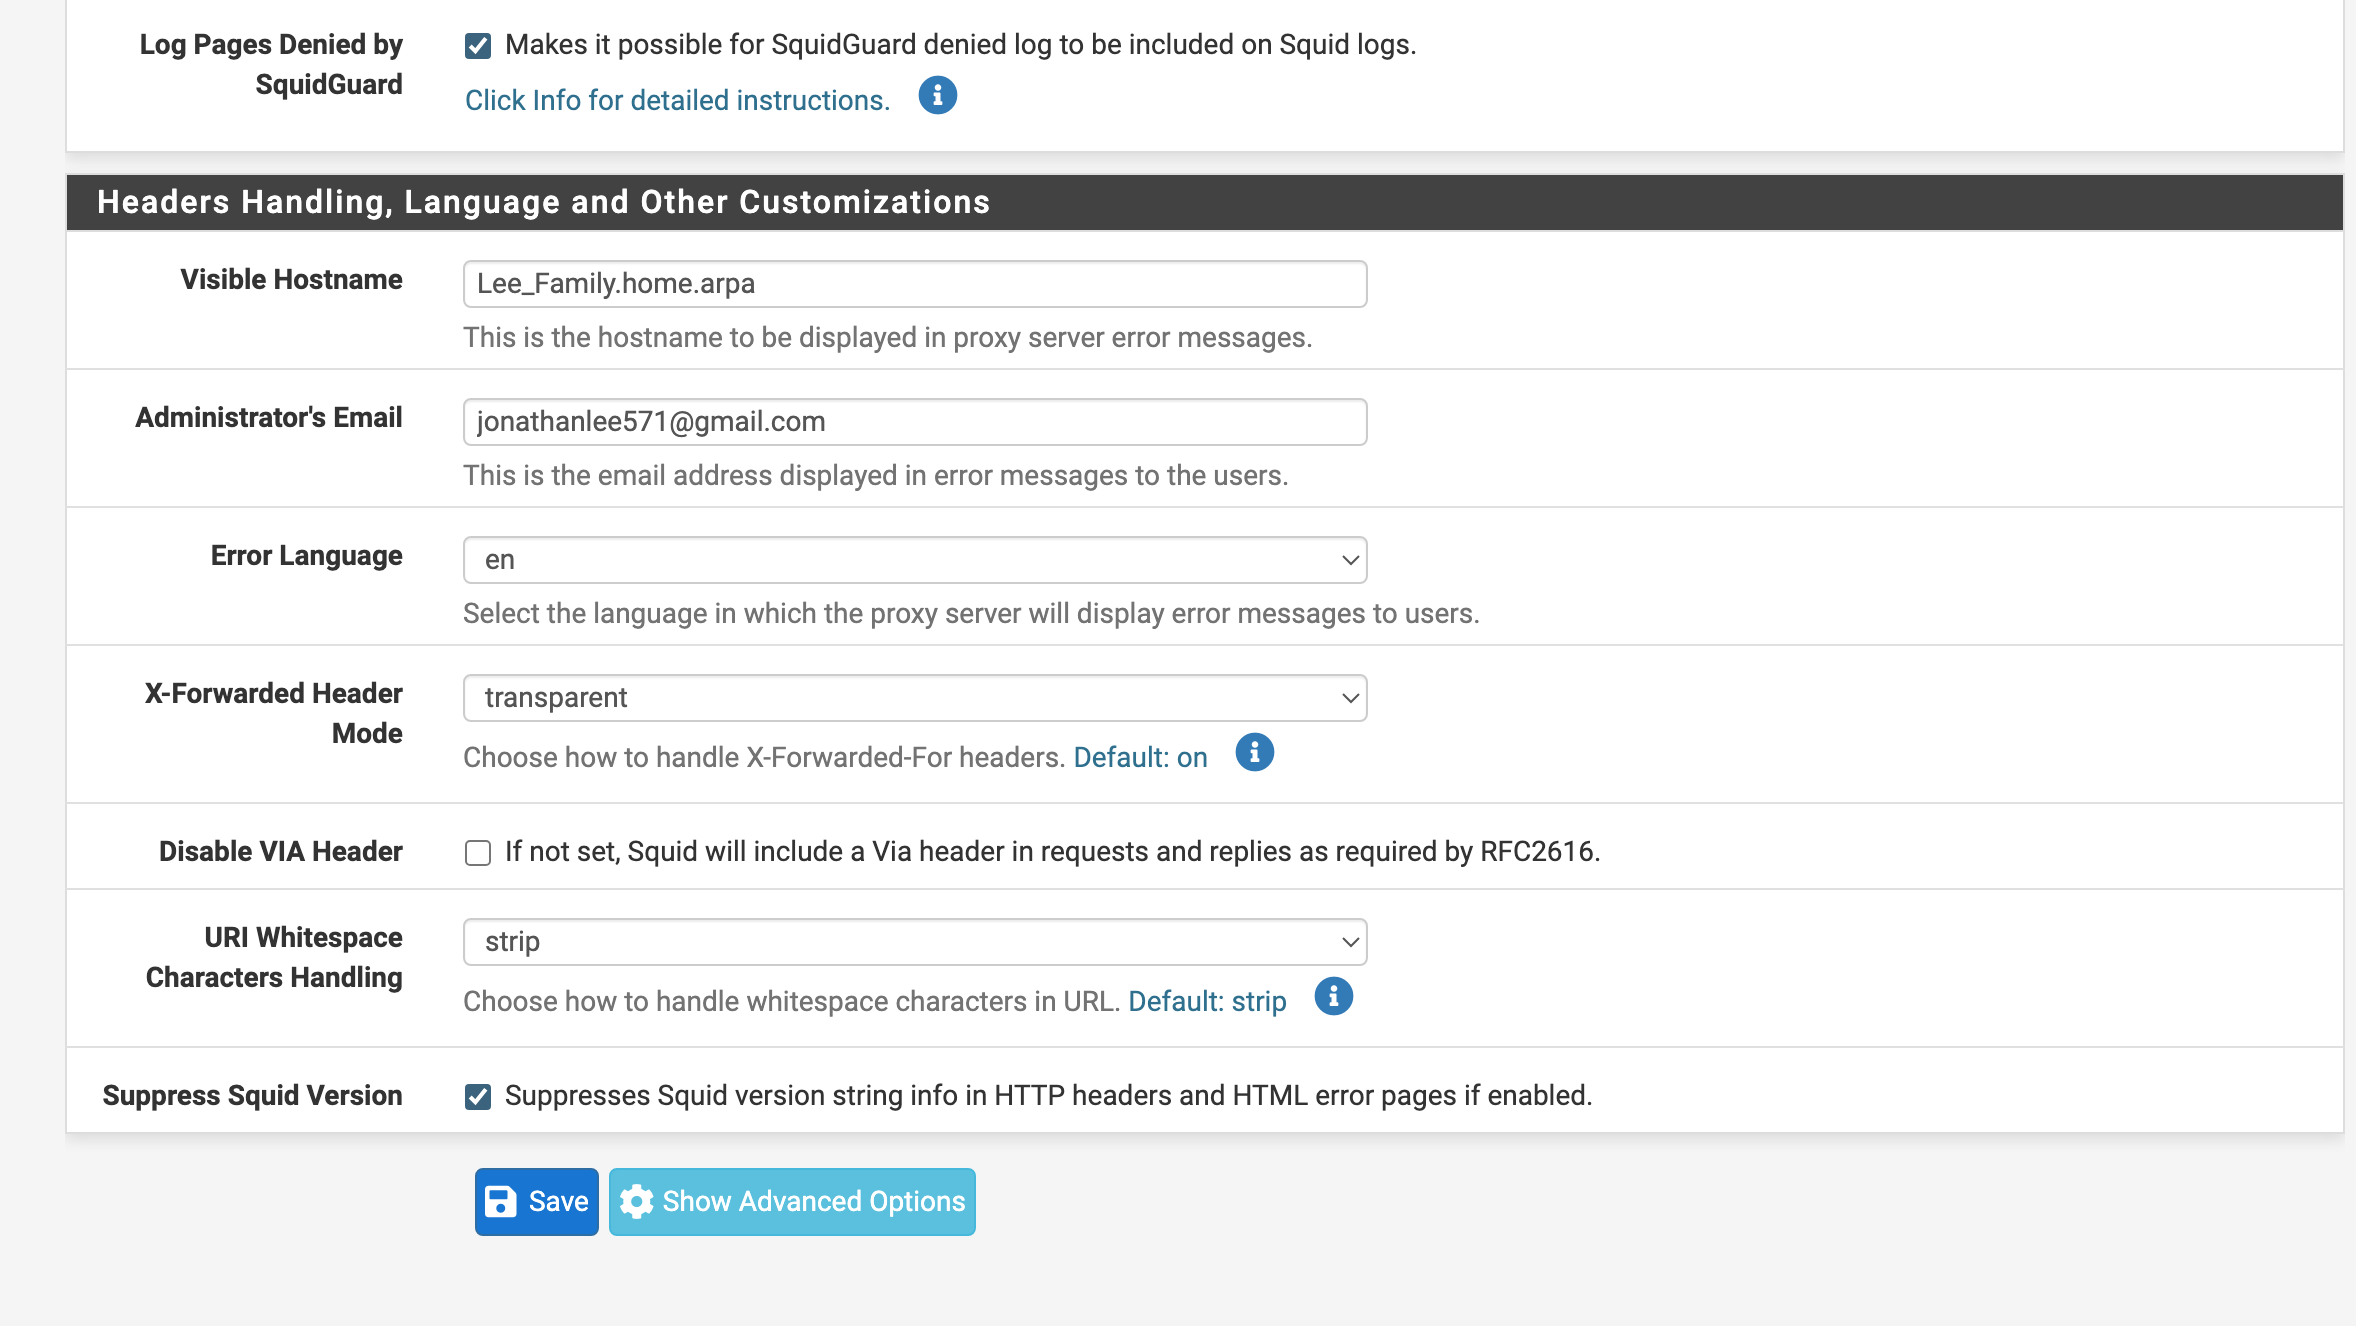The width and height of the screenshot is (2356, 1326).
Task: Show Advanced Options
Action: coord(792,1201)
